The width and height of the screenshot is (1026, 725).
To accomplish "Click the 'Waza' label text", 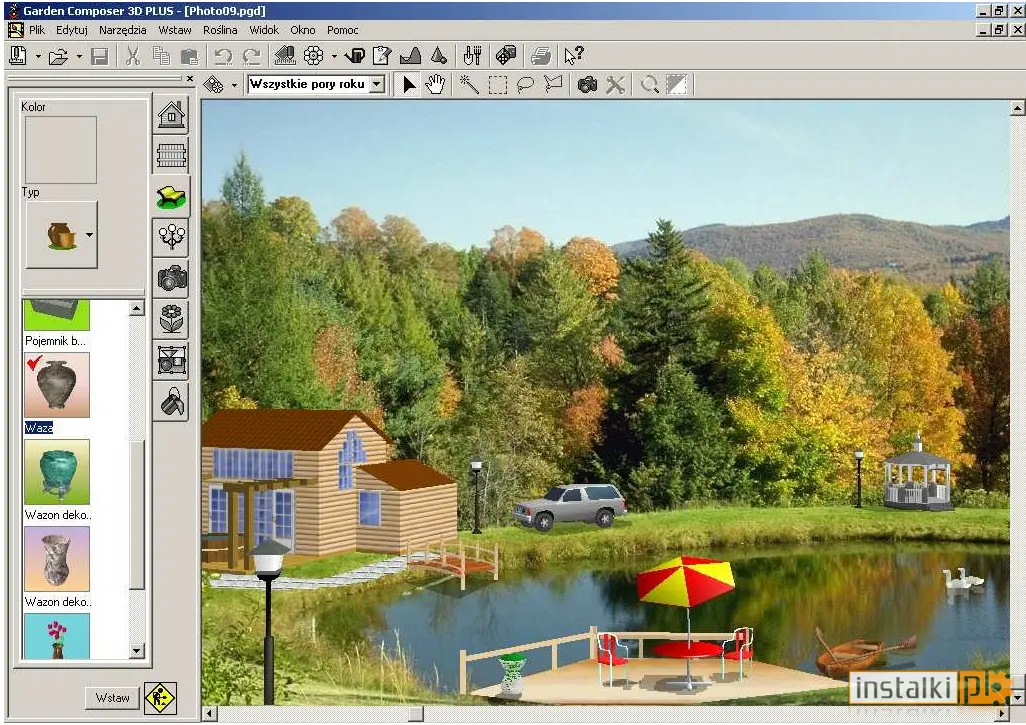I will coord(39,428).
